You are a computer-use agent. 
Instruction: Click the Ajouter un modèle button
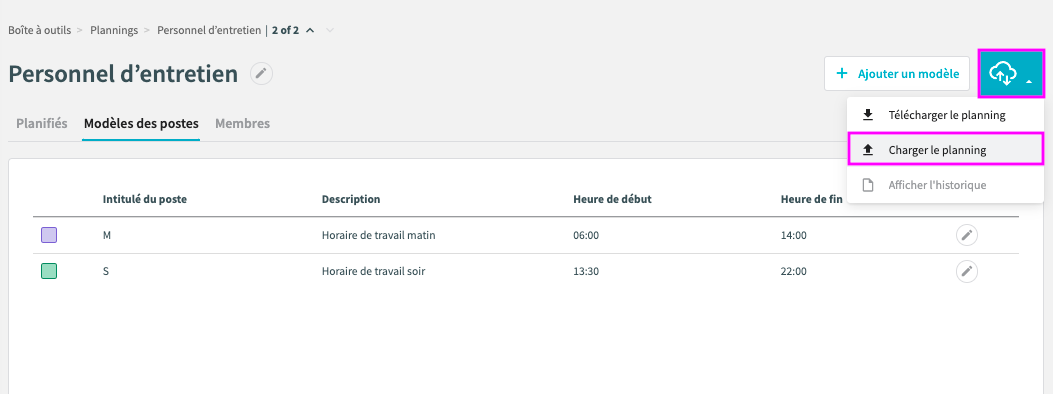pos(897,74)
